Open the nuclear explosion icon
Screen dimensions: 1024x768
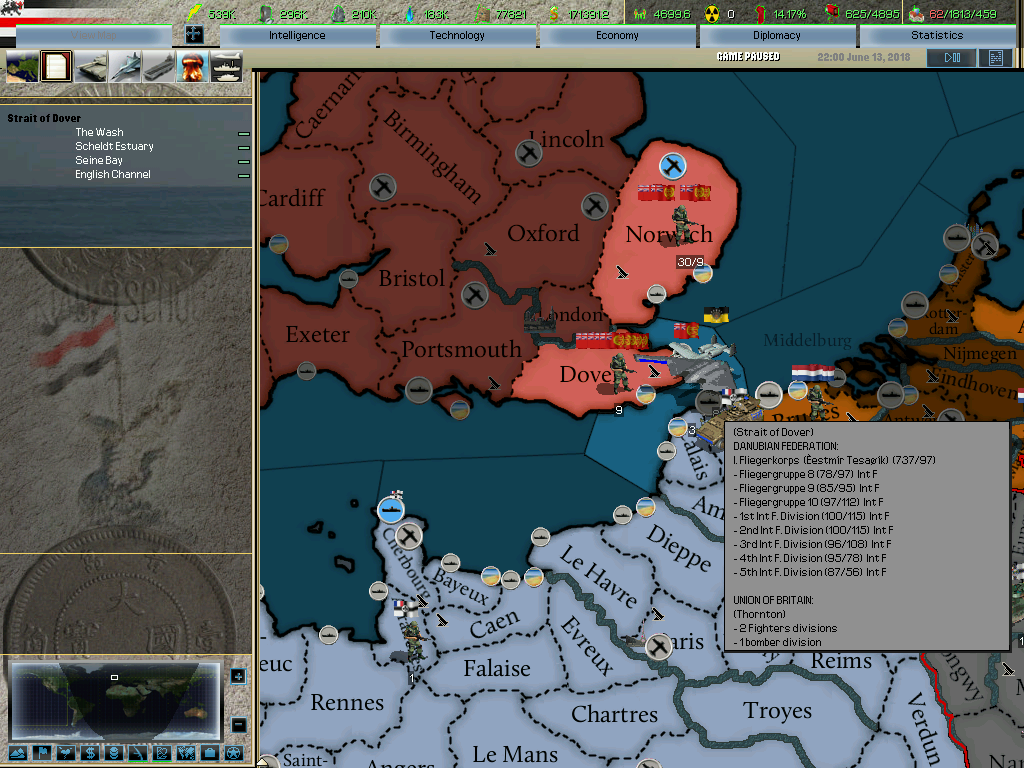pyautogui.click(x=193, y=67)
